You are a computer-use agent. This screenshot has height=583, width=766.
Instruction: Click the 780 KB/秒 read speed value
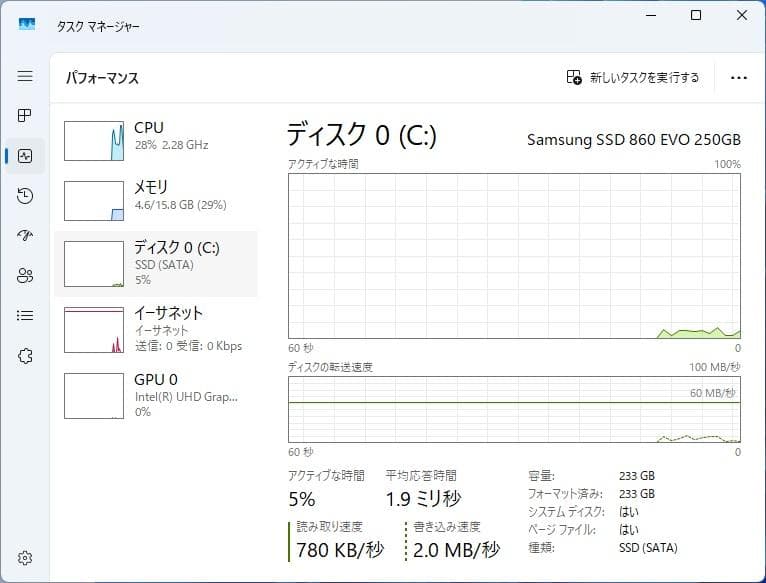coord(340,550)
